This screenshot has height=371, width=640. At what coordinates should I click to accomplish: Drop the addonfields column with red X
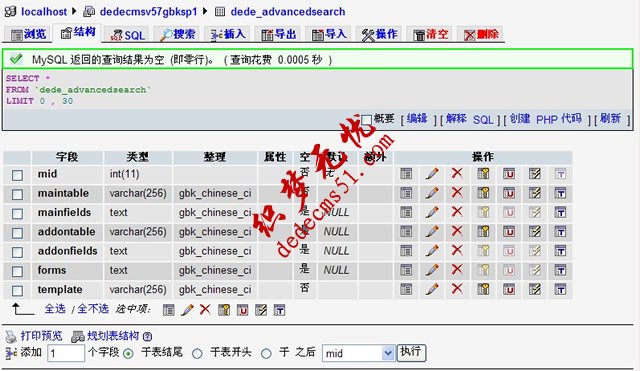457,251
